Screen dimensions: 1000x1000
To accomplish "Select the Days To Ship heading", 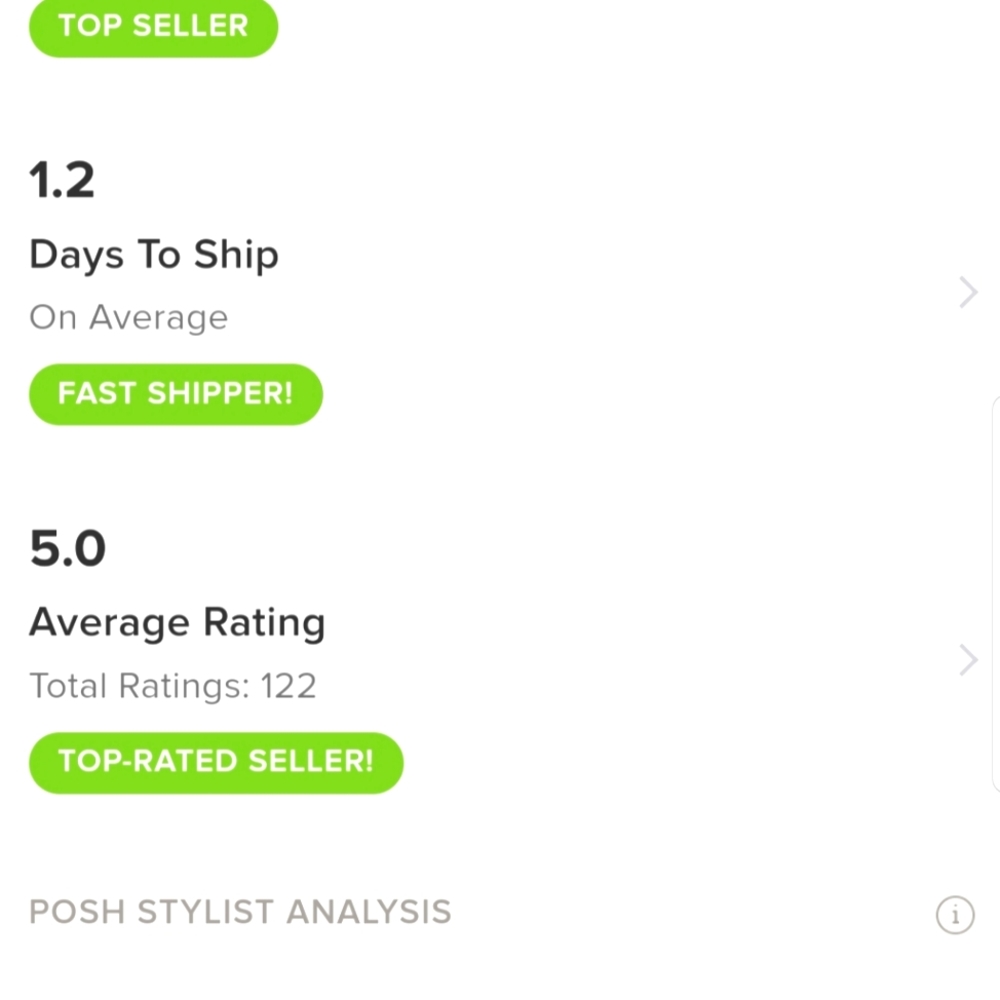I will pyautogui.click(x=154, y=255).
